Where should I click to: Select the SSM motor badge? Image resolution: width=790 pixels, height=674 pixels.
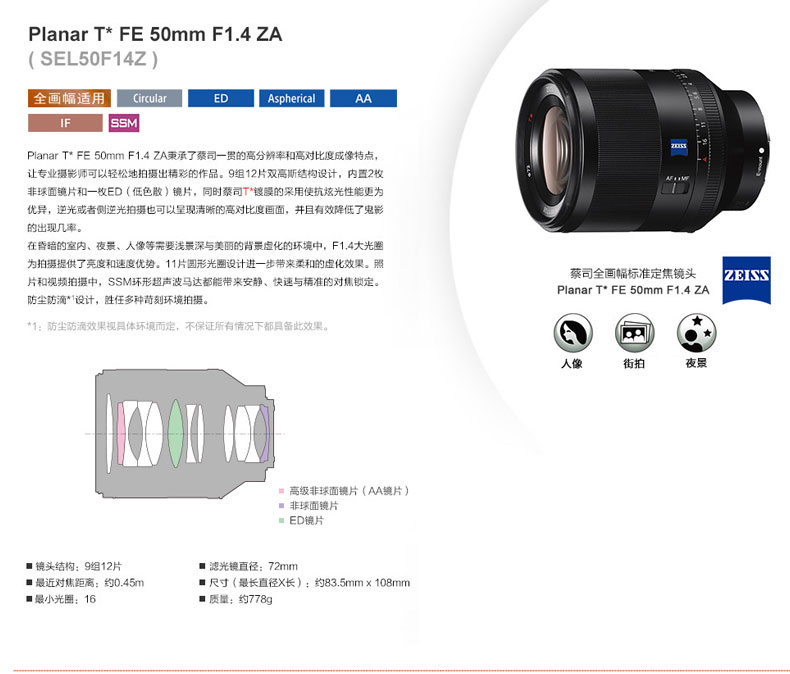(x=124, y=123)
